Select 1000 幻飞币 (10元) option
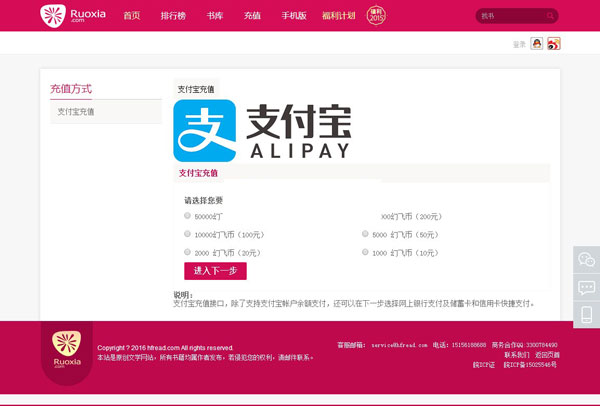The height and width of the screenshot is (406, 600). tap(365, 252)
